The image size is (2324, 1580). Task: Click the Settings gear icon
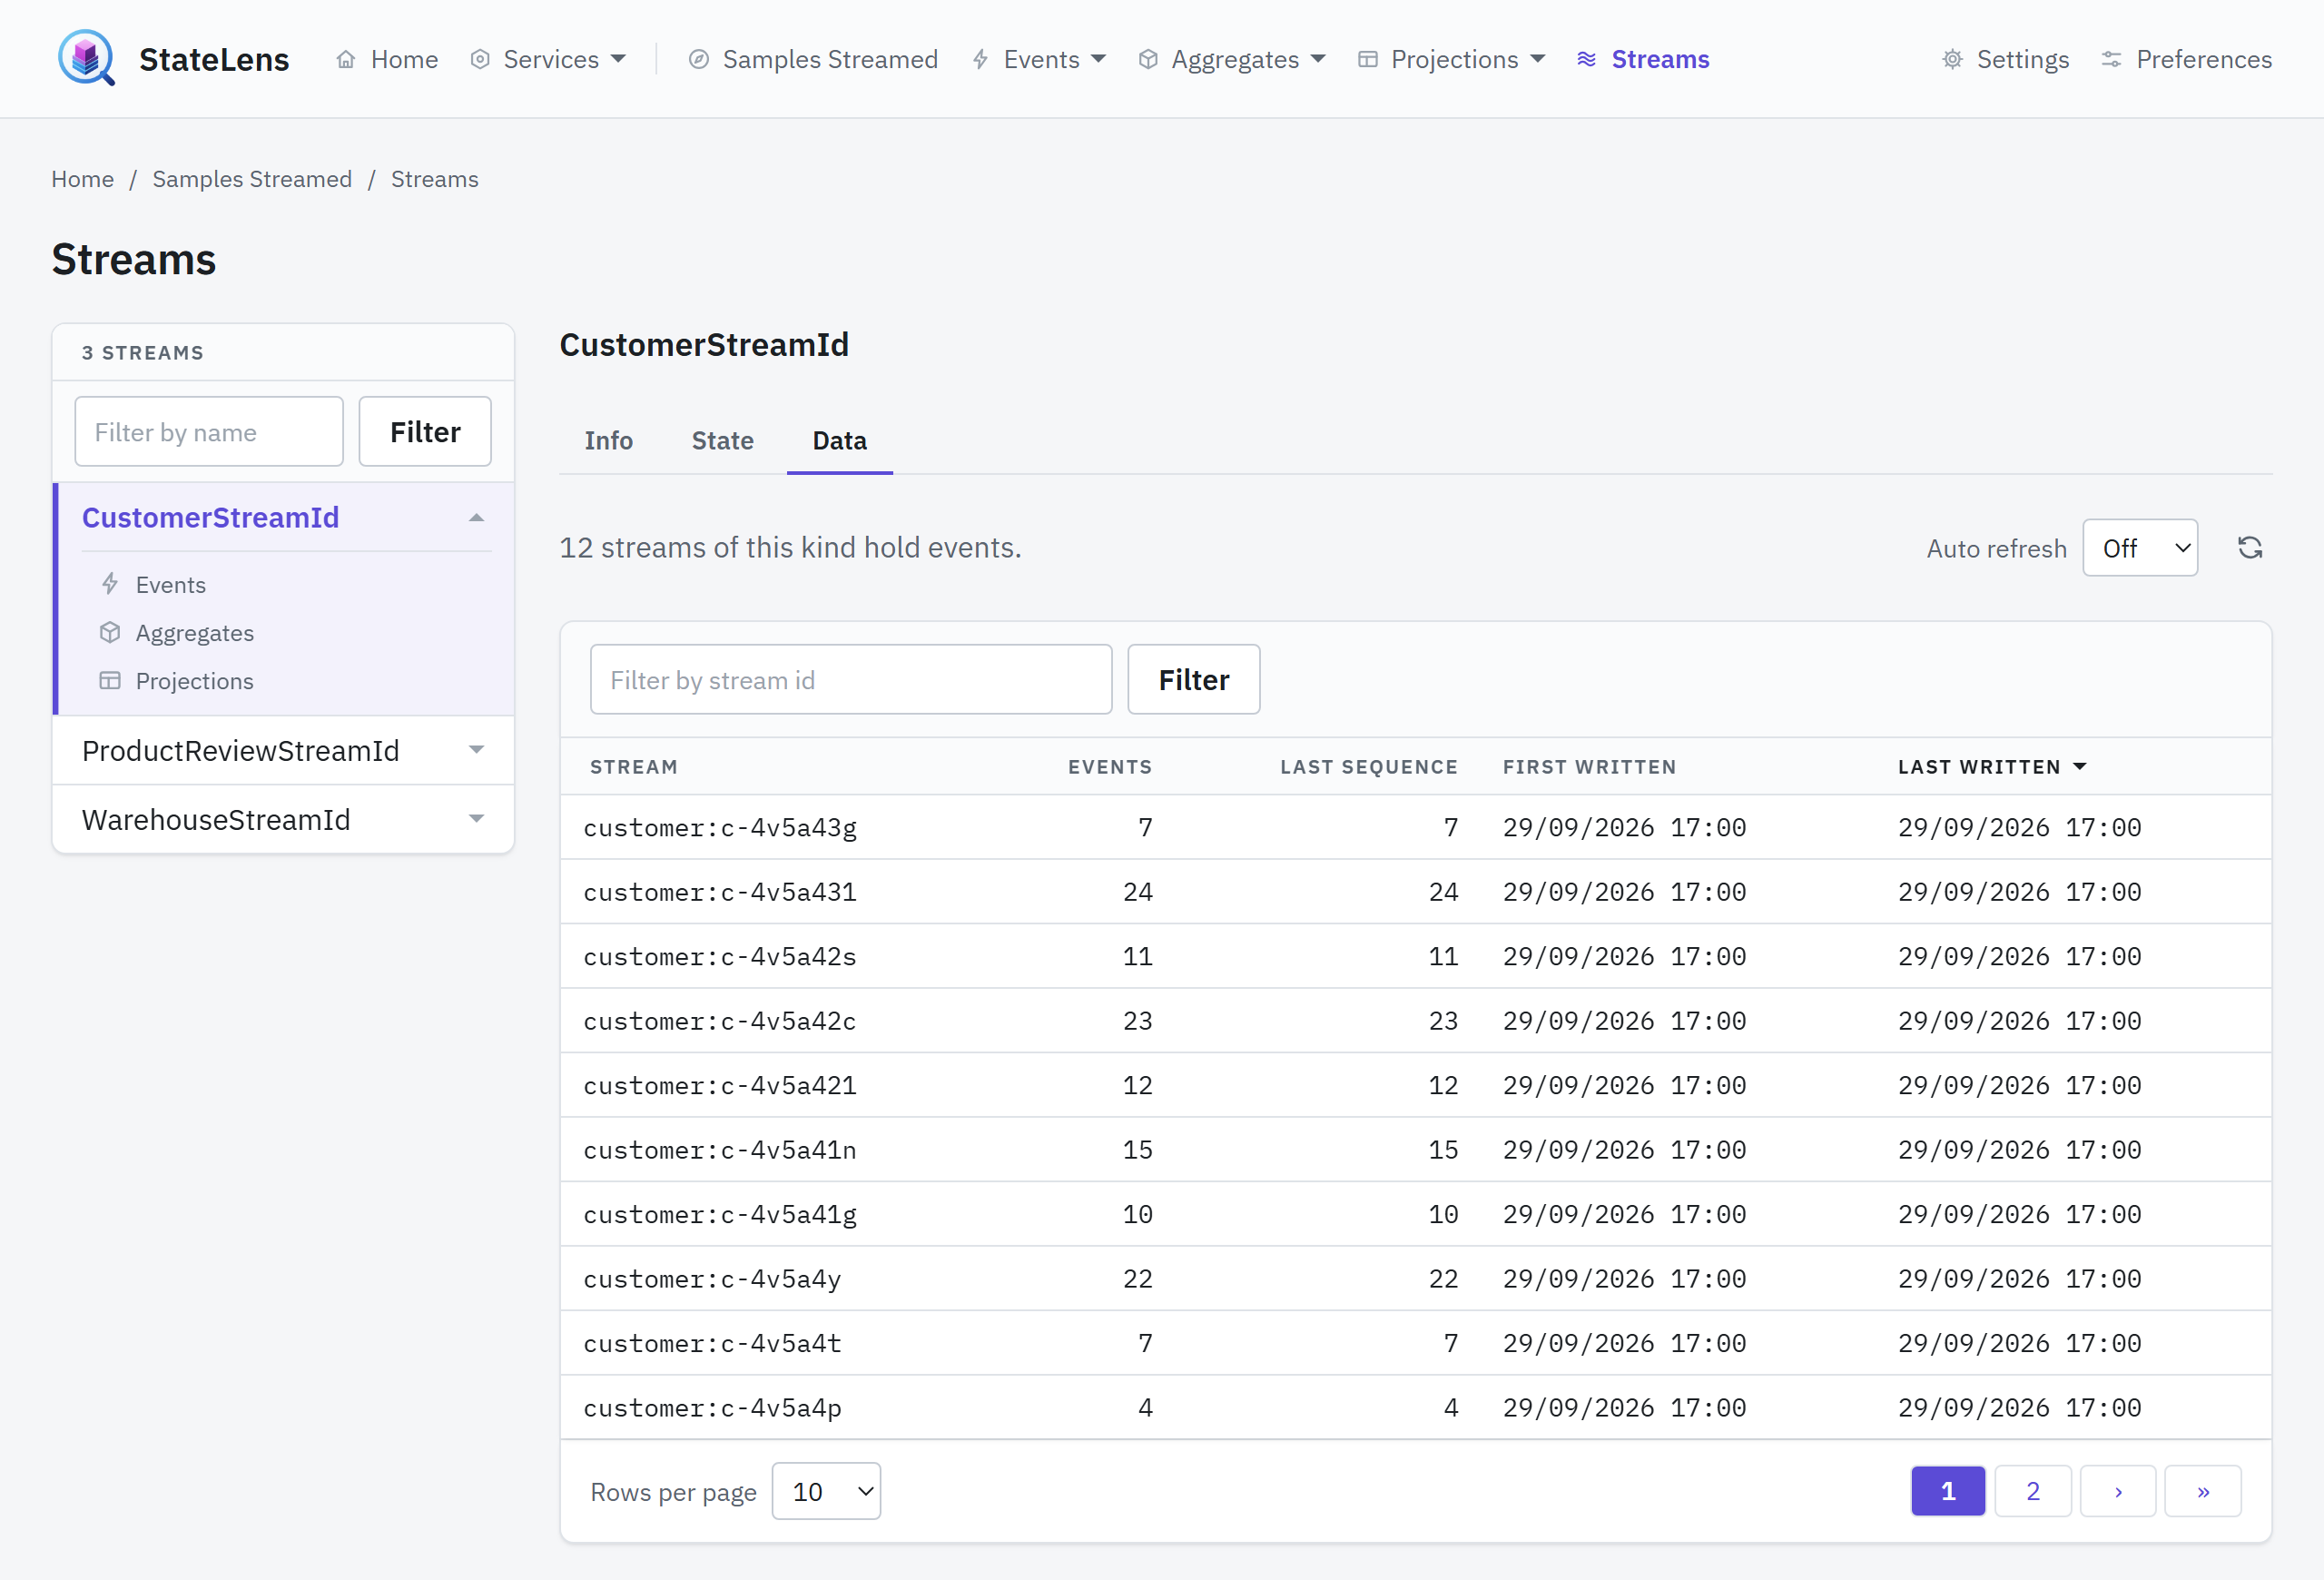coord(1952,59)
